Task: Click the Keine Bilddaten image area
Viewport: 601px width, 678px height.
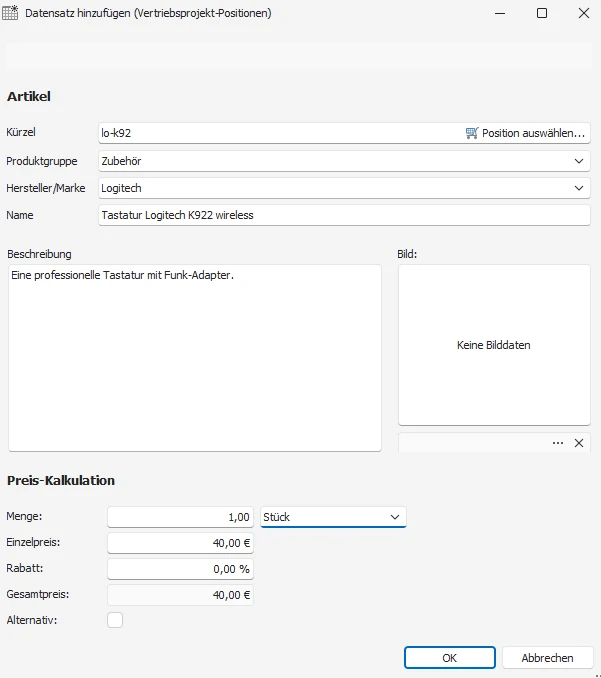Action: tap(494, 345)
